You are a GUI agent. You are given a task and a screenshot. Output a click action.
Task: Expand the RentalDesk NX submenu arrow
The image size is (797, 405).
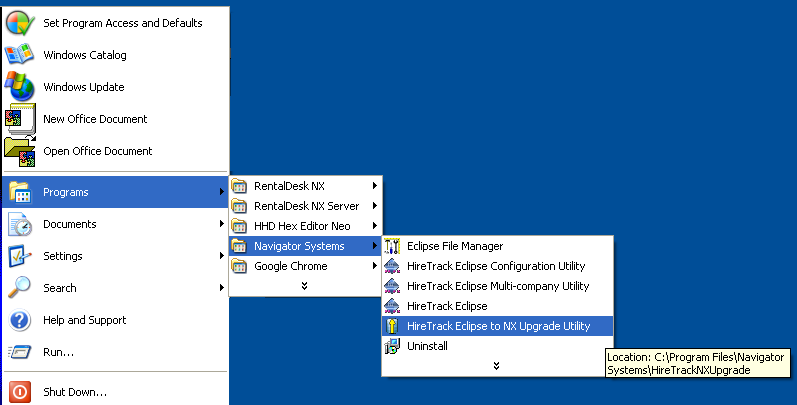(374, 186)
